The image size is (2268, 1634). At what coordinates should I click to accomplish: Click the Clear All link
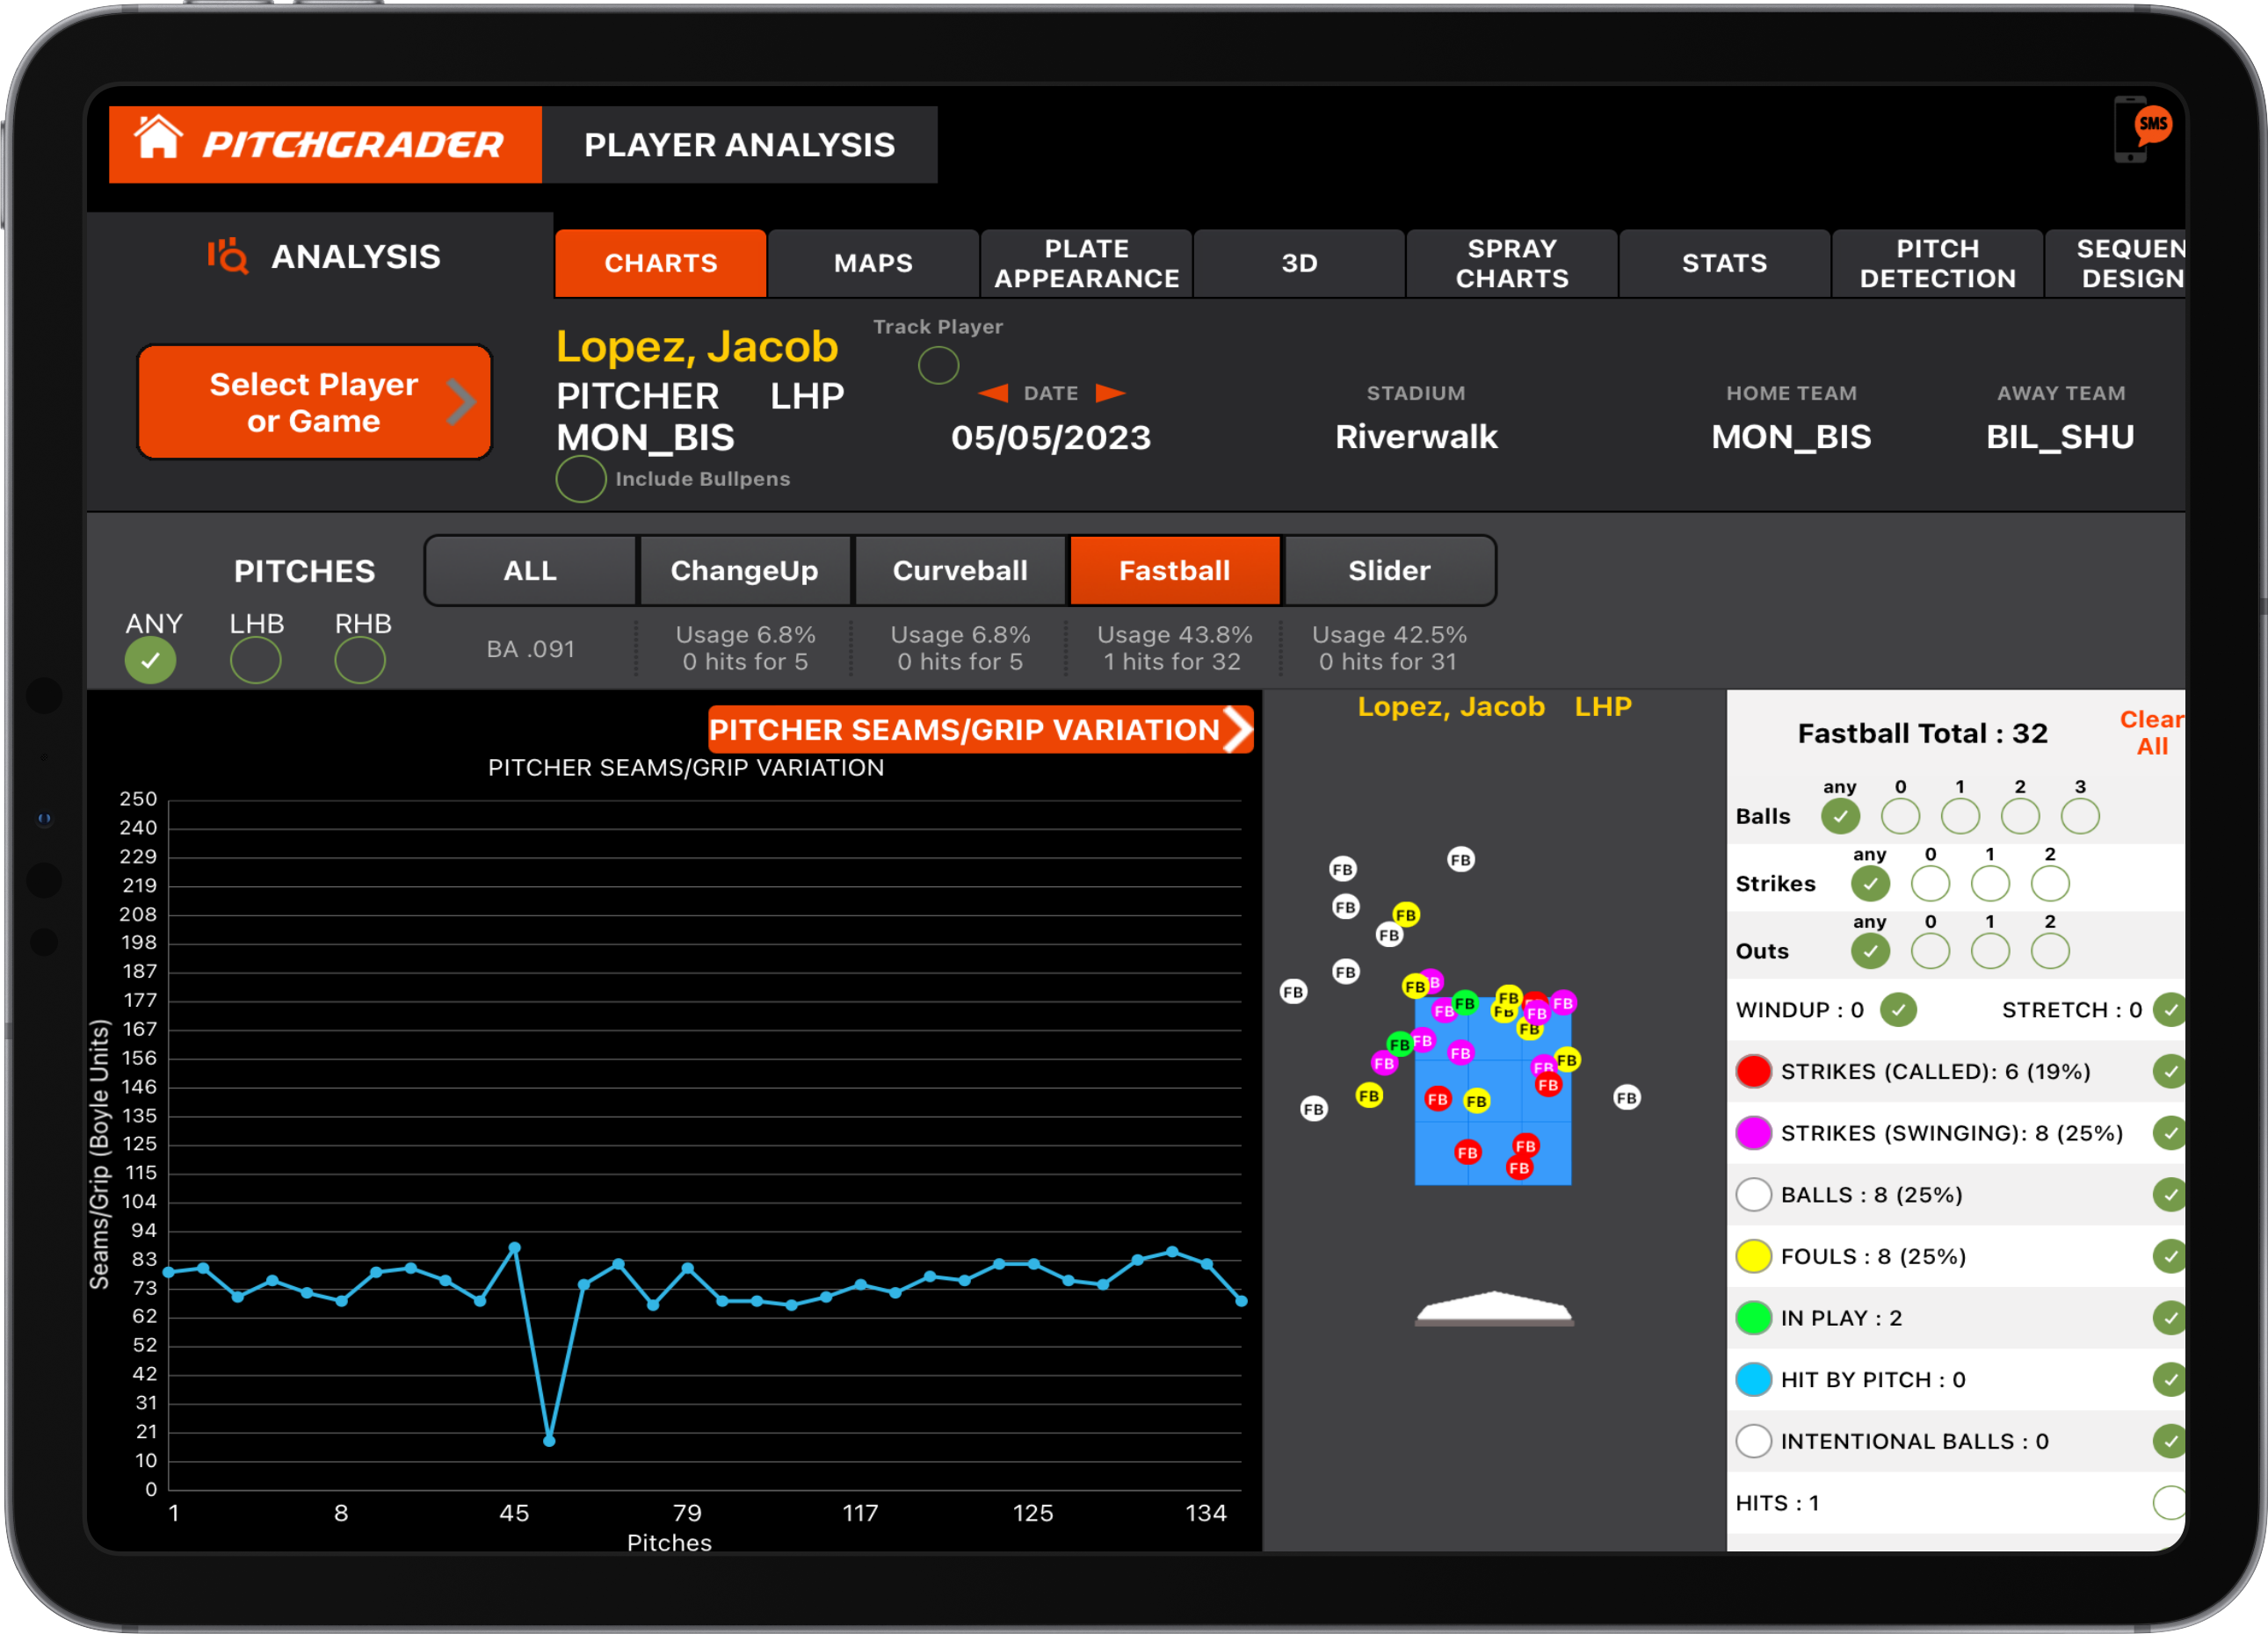pyautogui.click(x=2151, y=733)
